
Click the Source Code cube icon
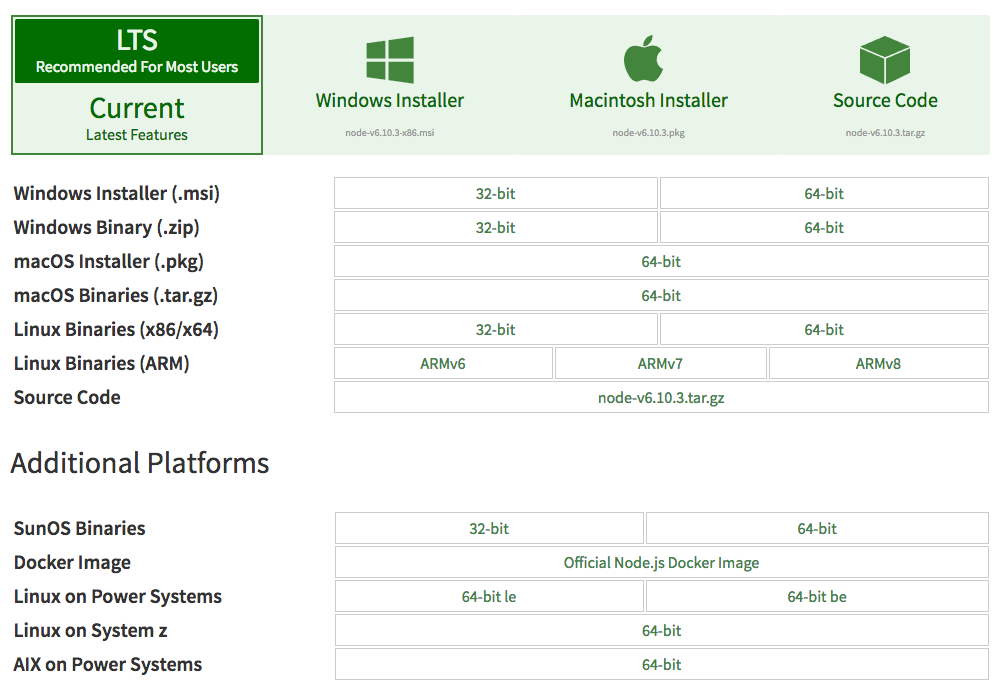point(885,60)
